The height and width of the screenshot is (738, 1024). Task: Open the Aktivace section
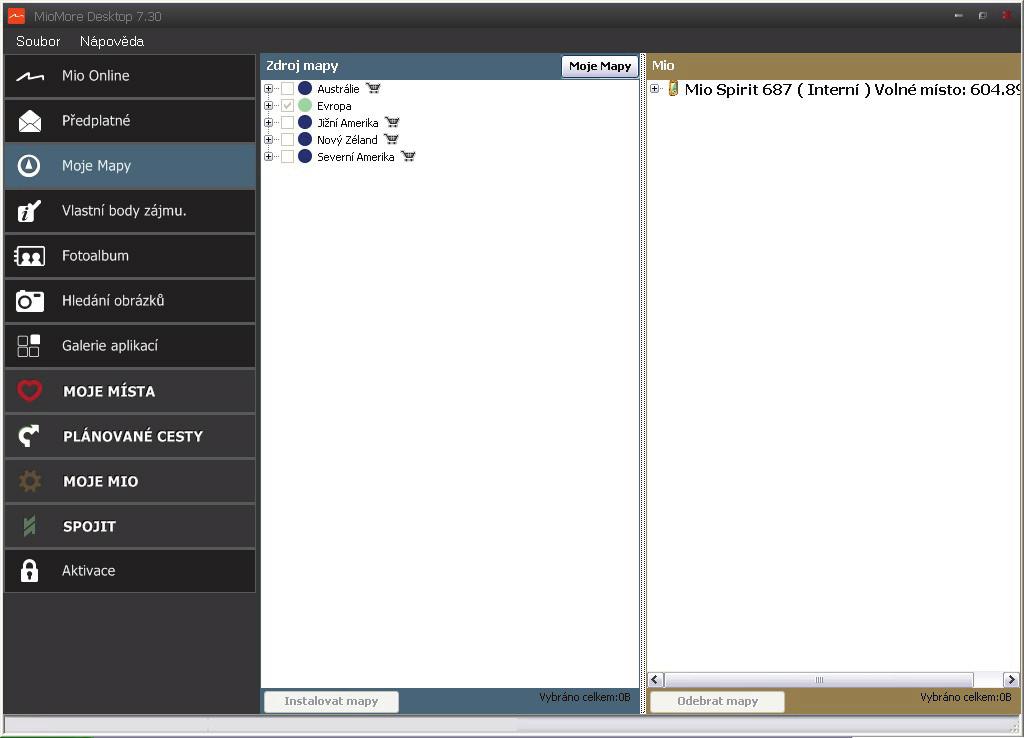tap(130, 571)
